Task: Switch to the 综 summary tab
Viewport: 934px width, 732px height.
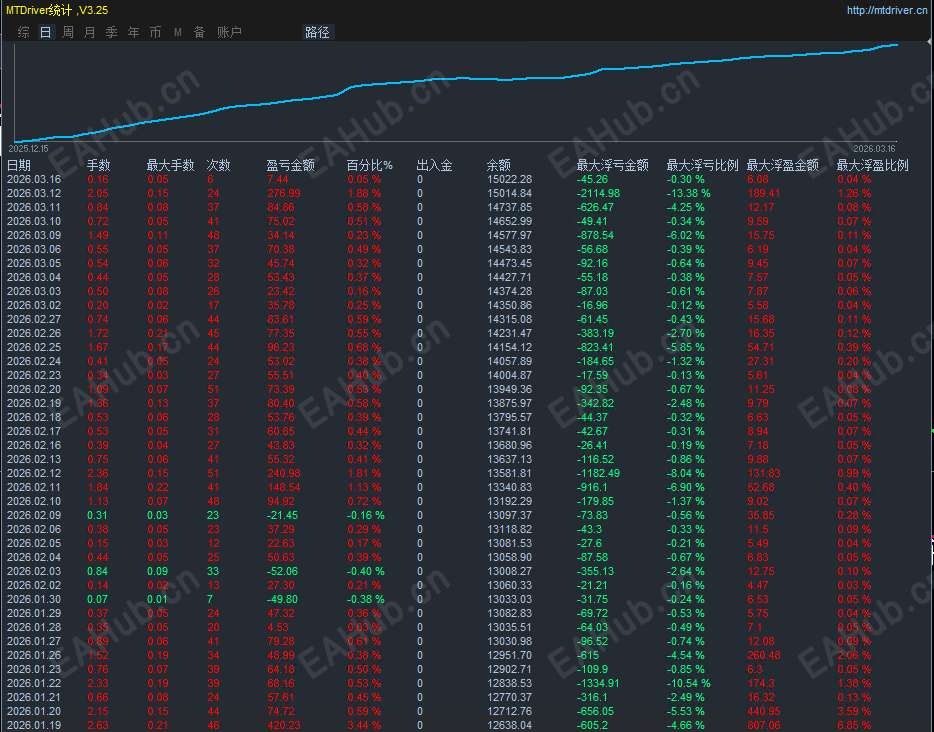Action: coord(23,32)
